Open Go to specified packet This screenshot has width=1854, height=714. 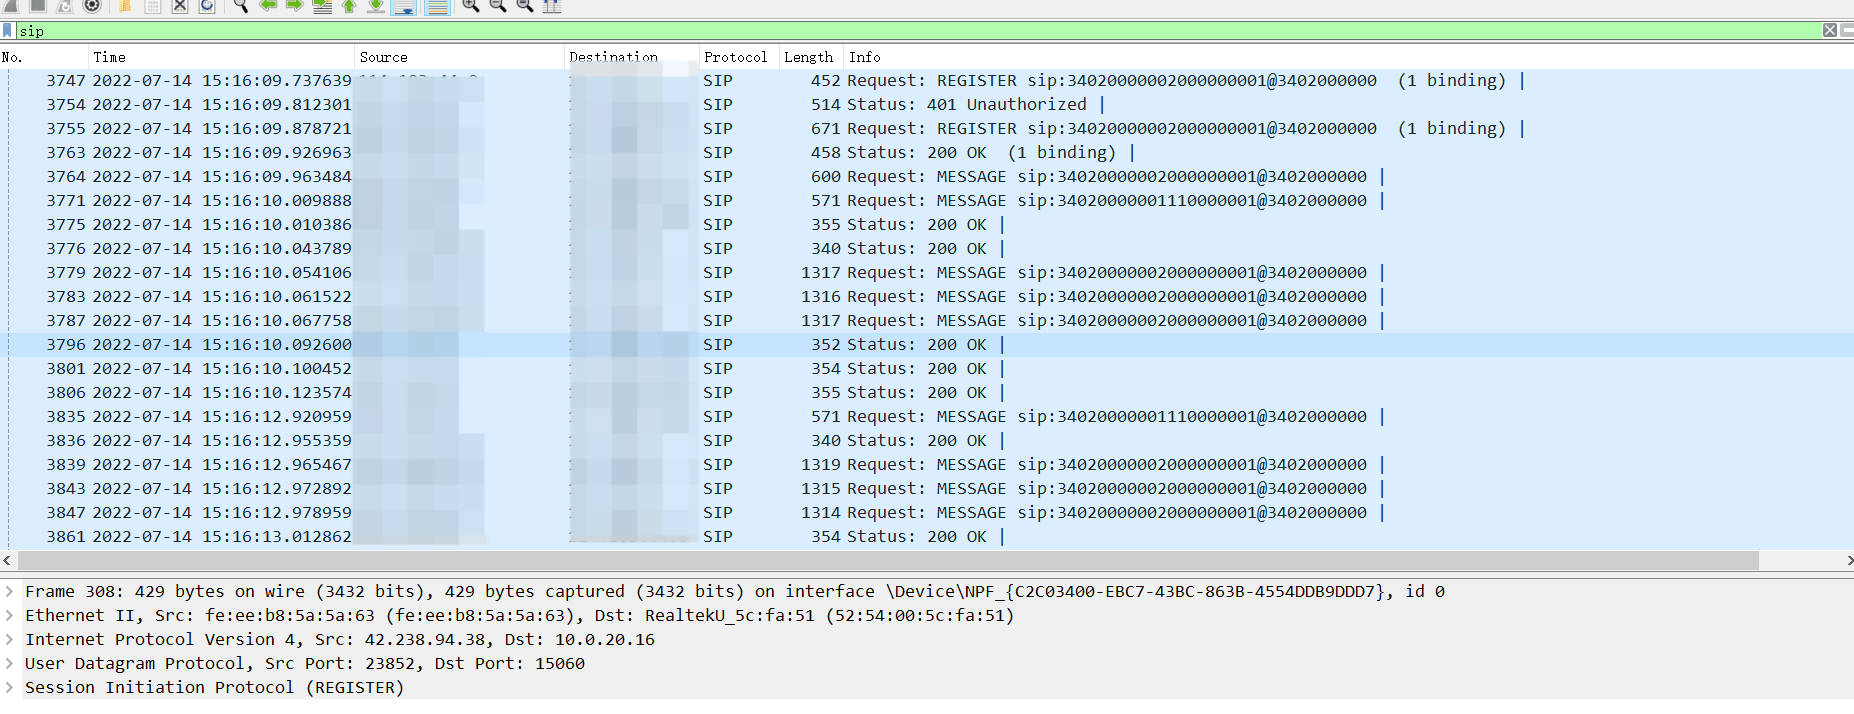point(322,5)
